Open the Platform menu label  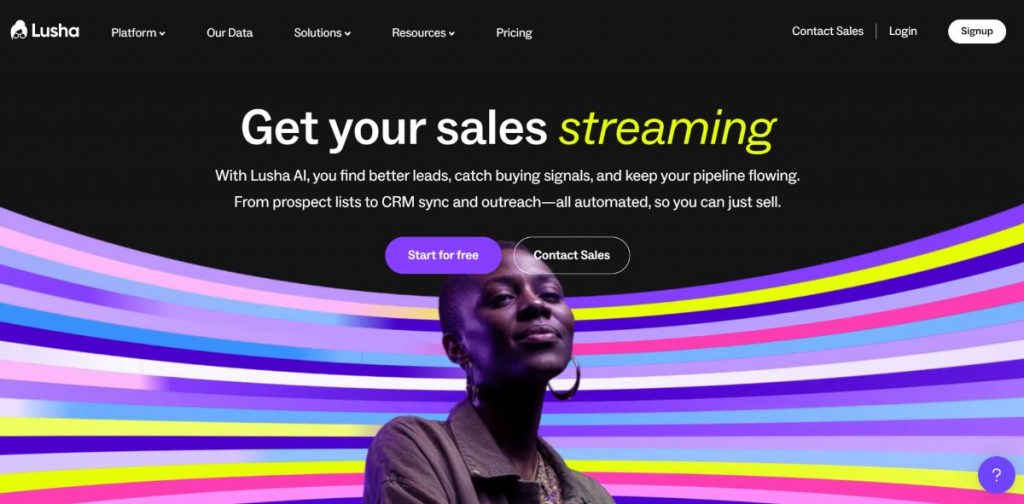[x=134, y=33]
